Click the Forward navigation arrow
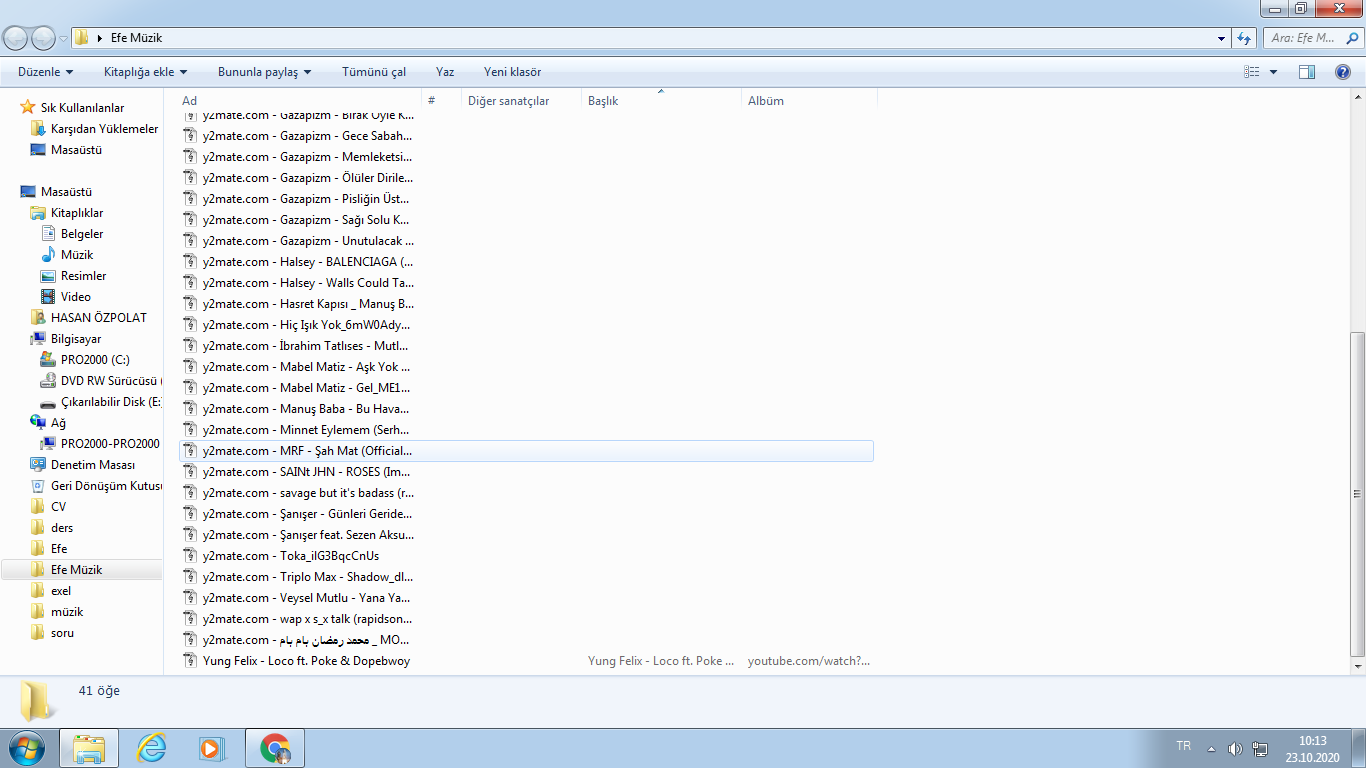The height and width of the screenshot is (768, 1366). pos(44,38)
